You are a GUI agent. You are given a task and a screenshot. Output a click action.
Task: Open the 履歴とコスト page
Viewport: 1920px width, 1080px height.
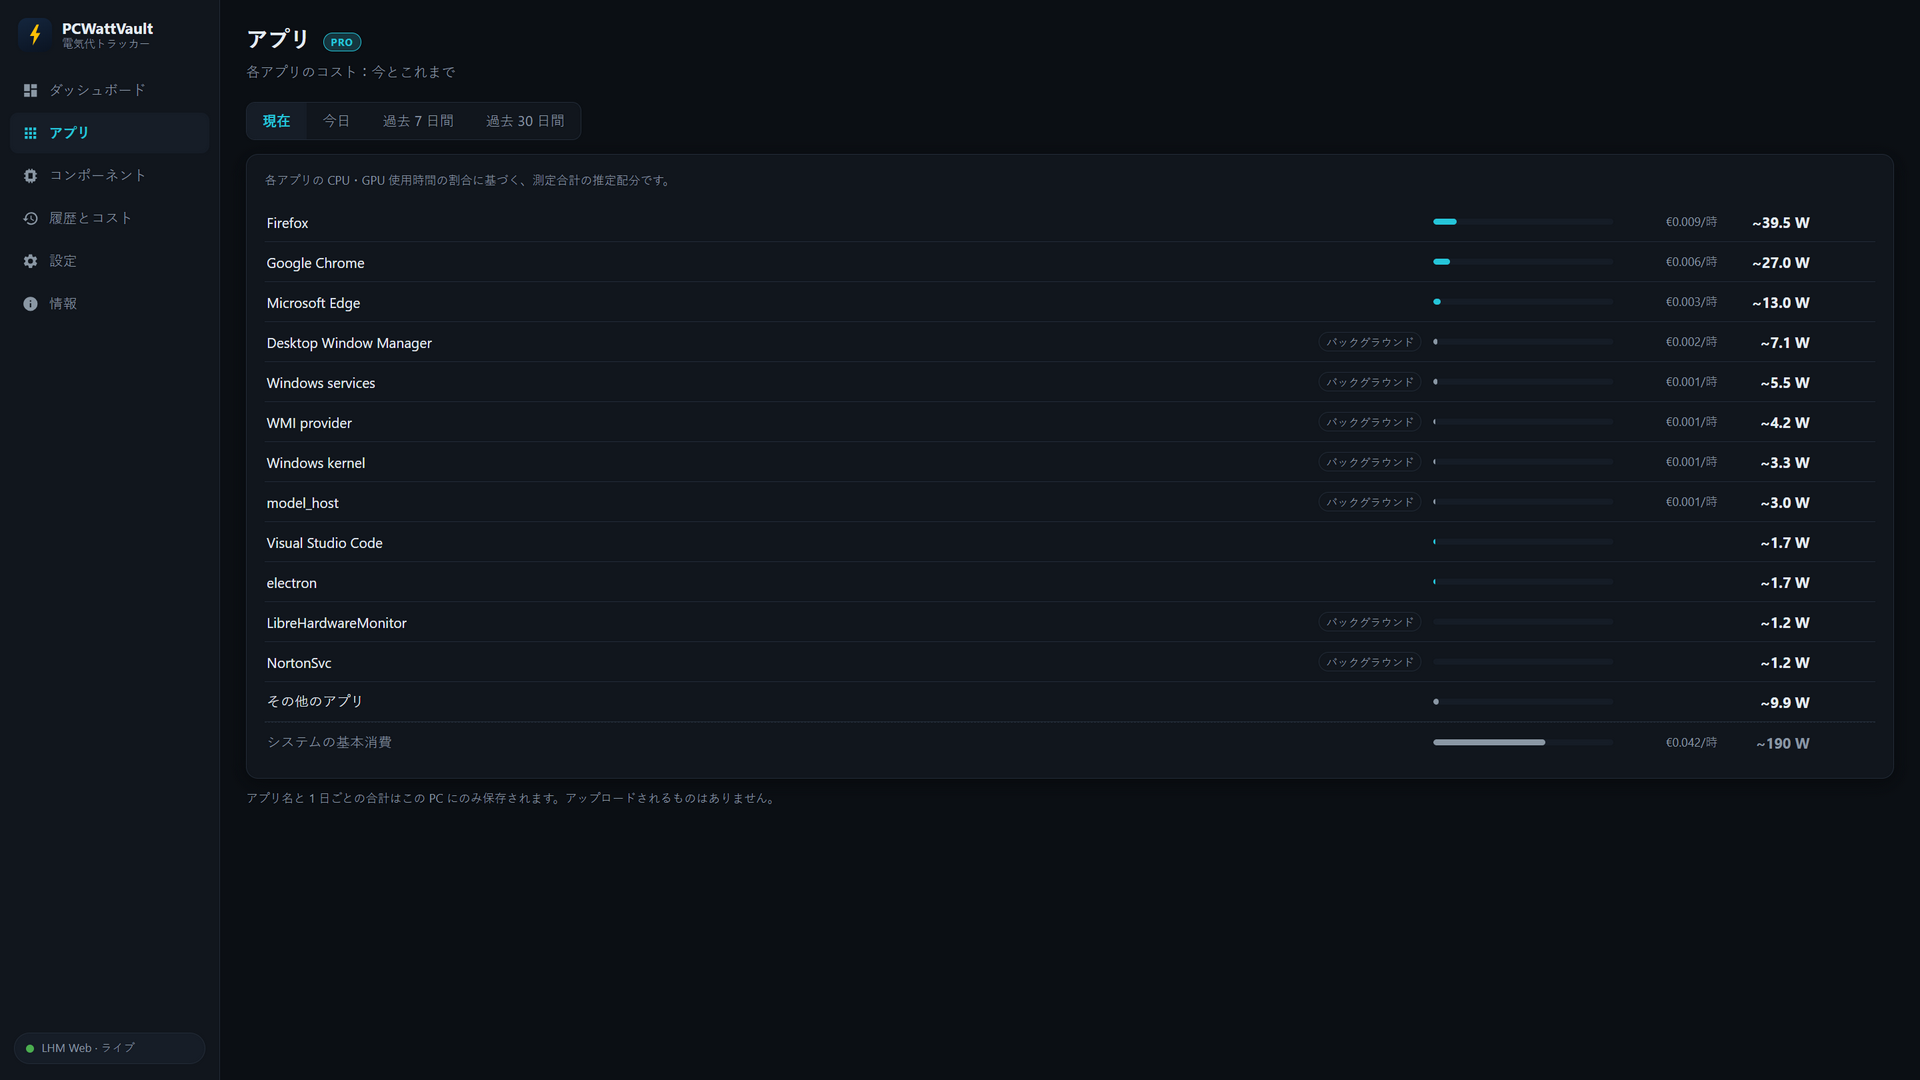point(109,218)
